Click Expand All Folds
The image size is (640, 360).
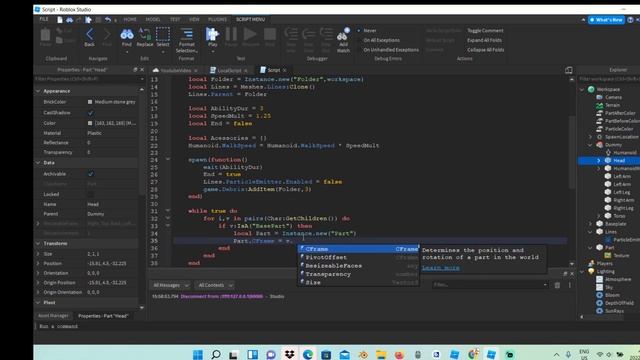pyautogui.click(x=484, y=40)
